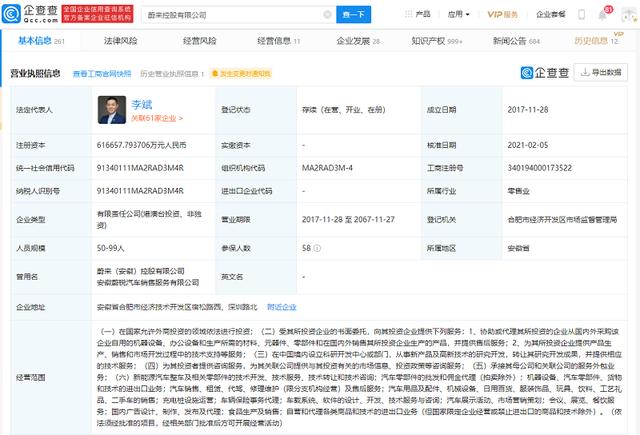The width and height of the screenshot is (640, 435).
Task: Open the user avatar in the header
Action: (629, 15)
